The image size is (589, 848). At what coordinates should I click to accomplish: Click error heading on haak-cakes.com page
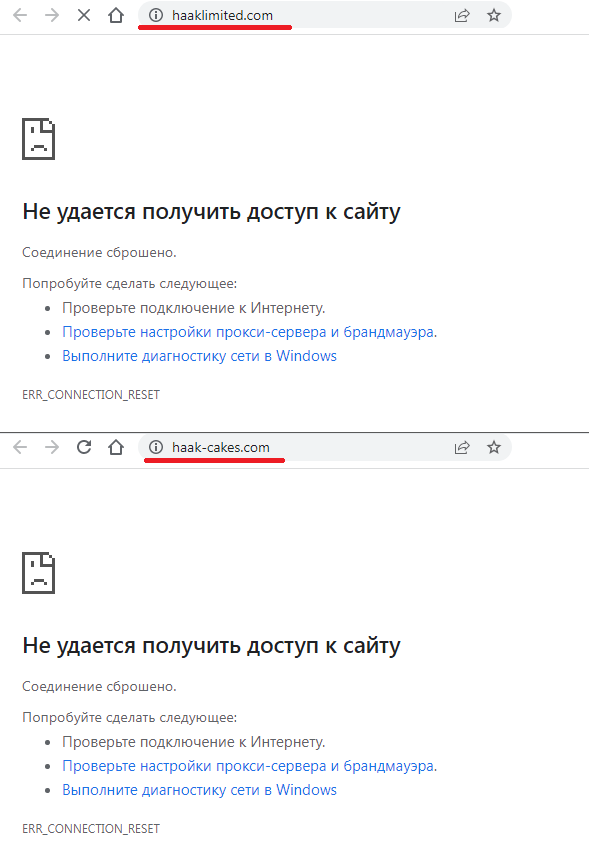click(211, 646)
